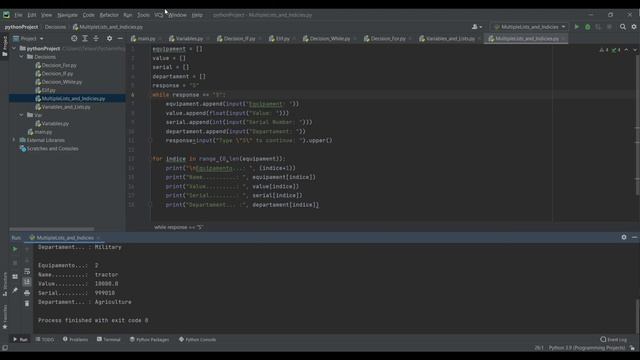This screenshot has width=640, height=360.
Task: Open Project panel options gear
Action: 109,38
